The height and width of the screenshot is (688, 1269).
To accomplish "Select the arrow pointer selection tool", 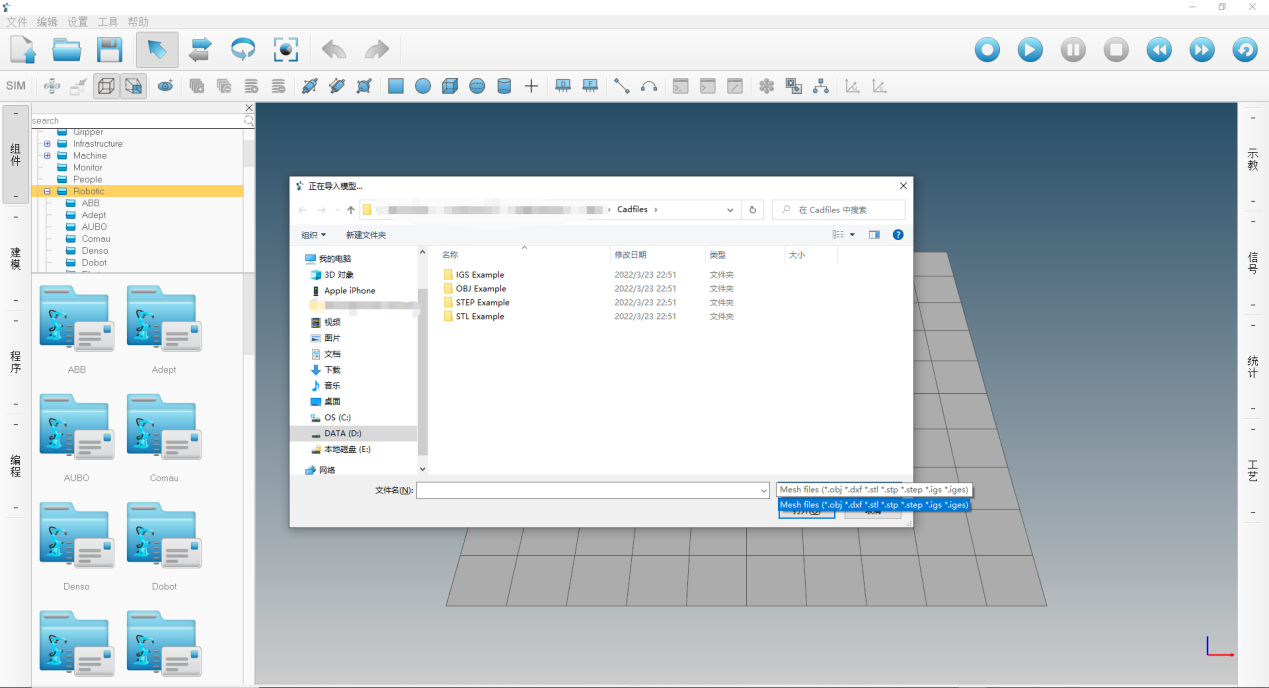I will 157,49.
